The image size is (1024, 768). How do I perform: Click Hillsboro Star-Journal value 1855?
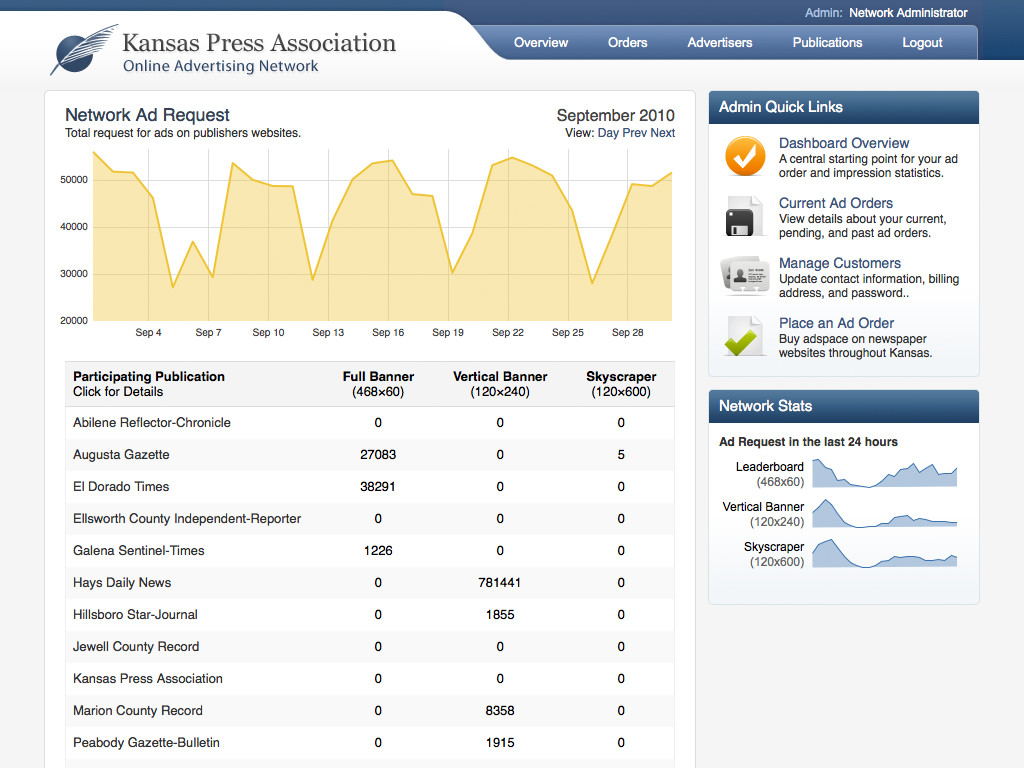[x=500, y=615]
